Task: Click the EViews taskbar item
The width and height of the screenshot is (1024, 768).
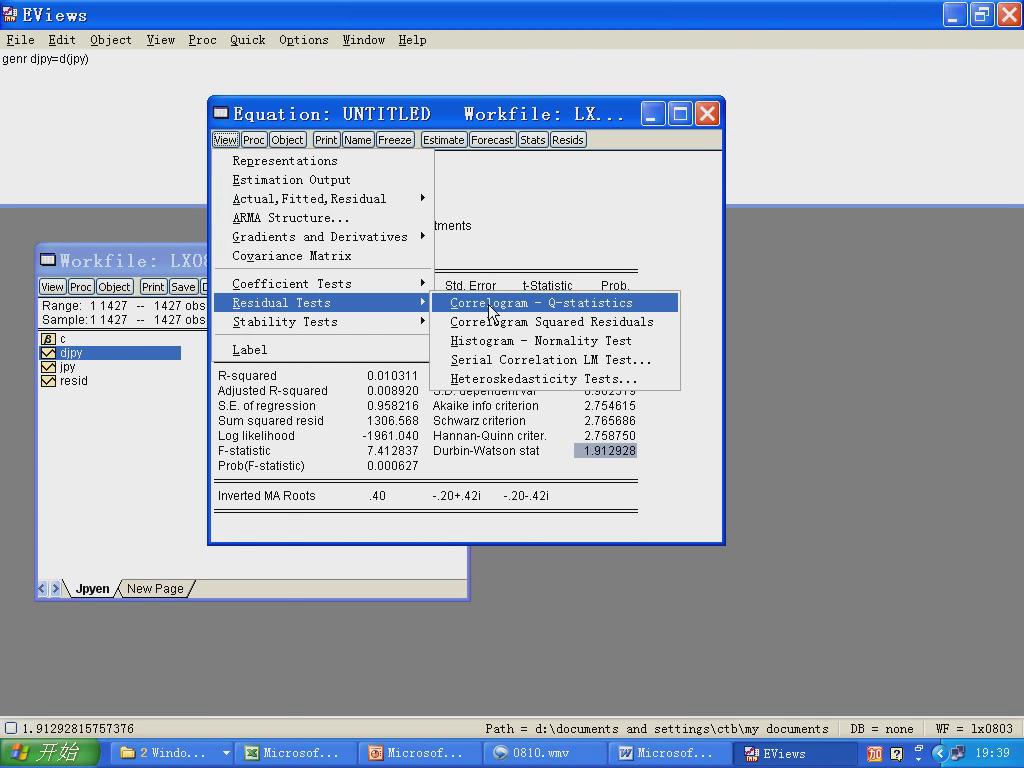Action: 793,753
